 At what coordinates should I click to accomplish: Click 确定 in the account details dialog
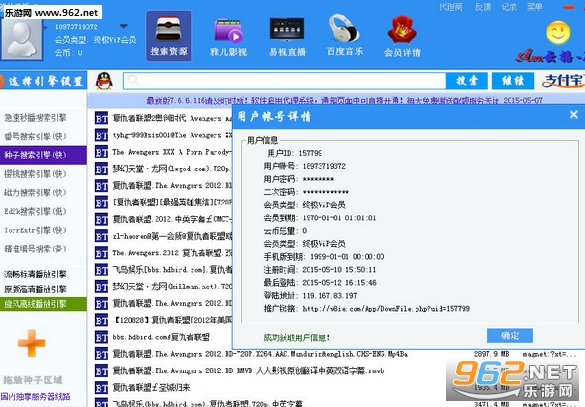510,335
